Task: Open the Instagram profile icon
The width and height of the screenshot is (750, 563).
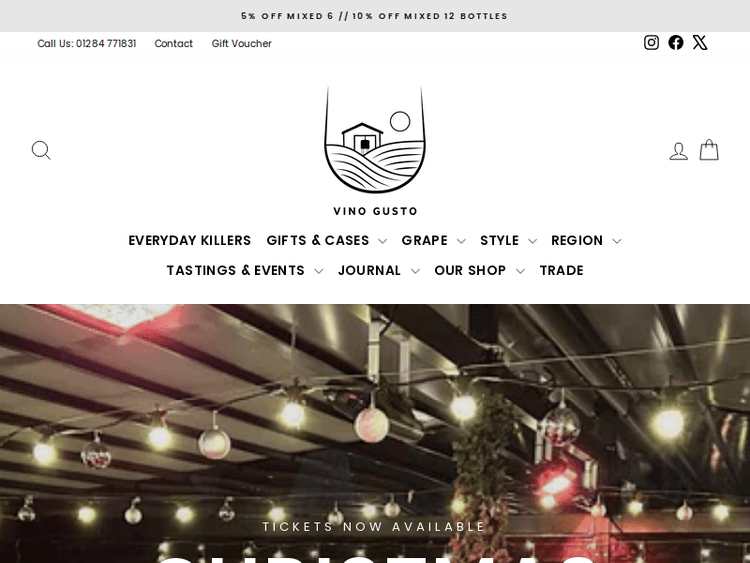Action: [651, 43]
